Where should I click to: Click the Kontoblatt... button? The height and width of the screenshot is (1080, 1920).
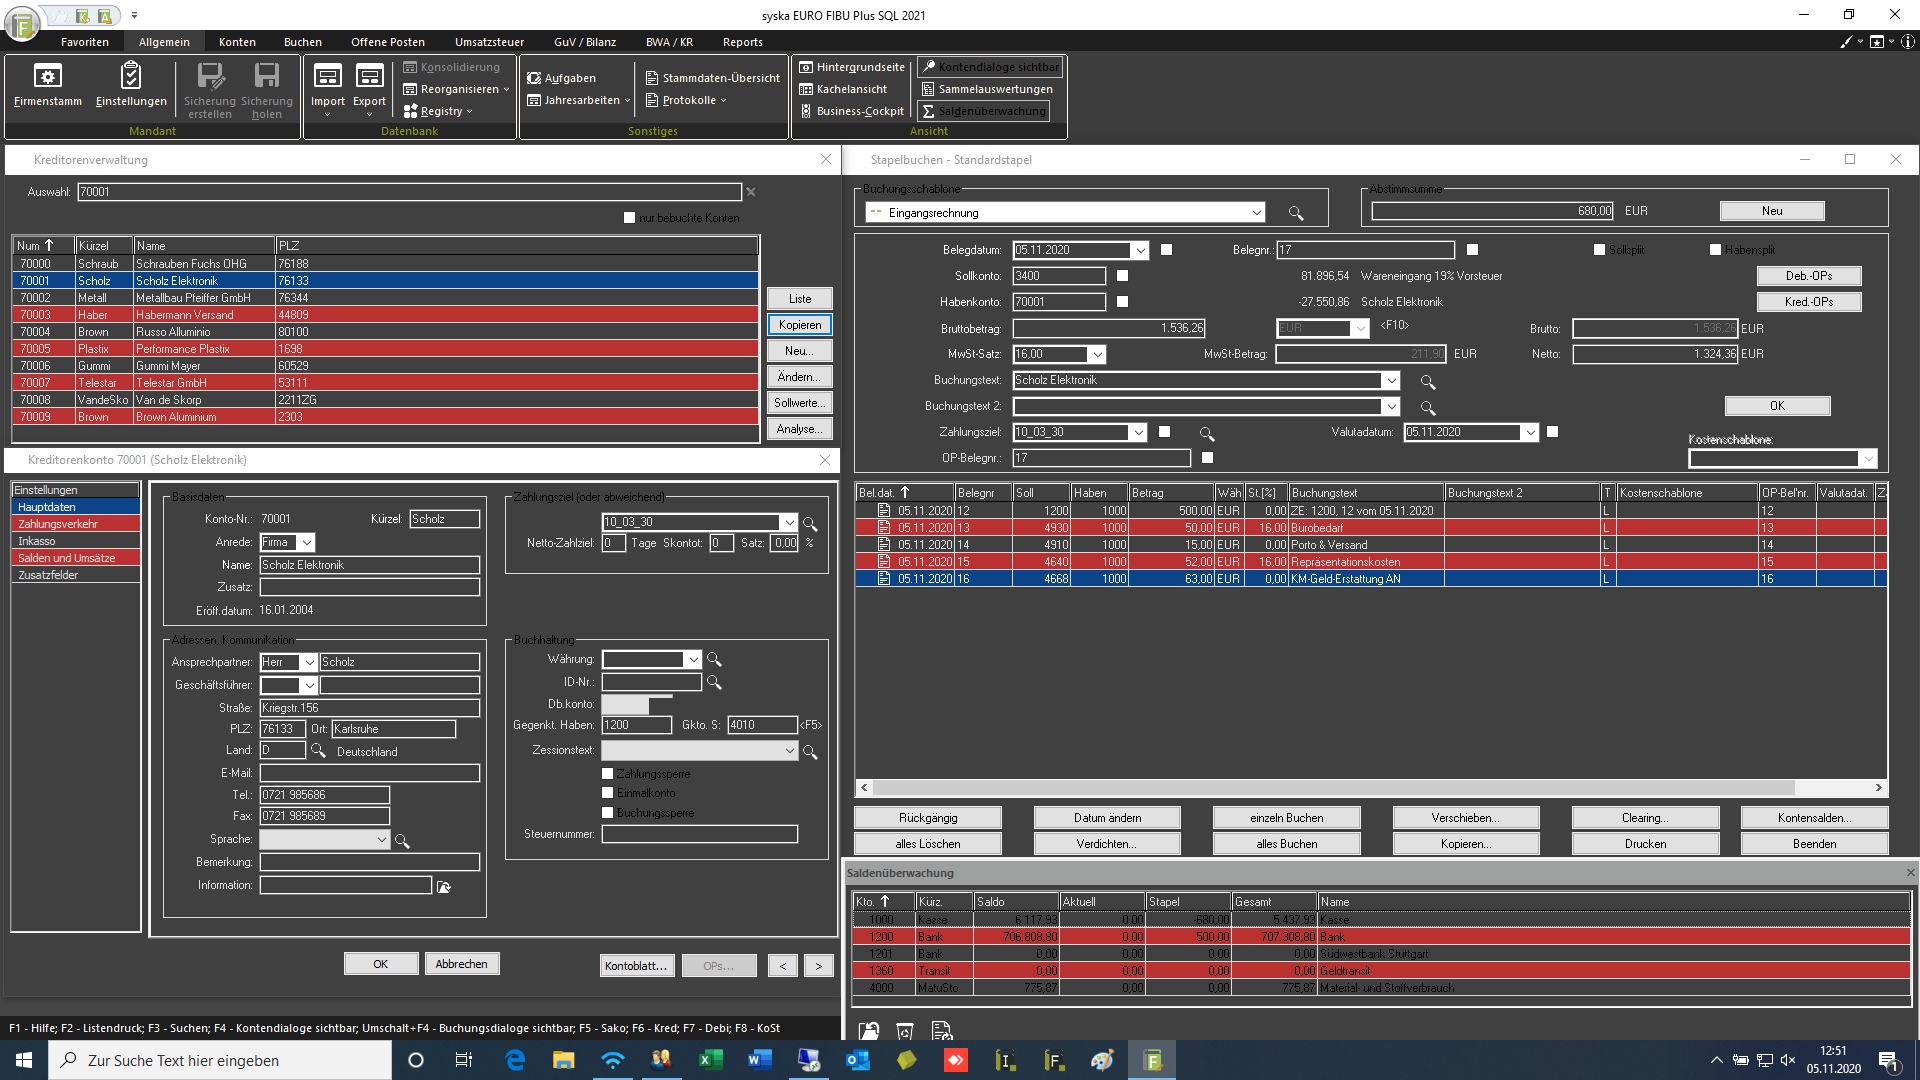coord(636,966)
